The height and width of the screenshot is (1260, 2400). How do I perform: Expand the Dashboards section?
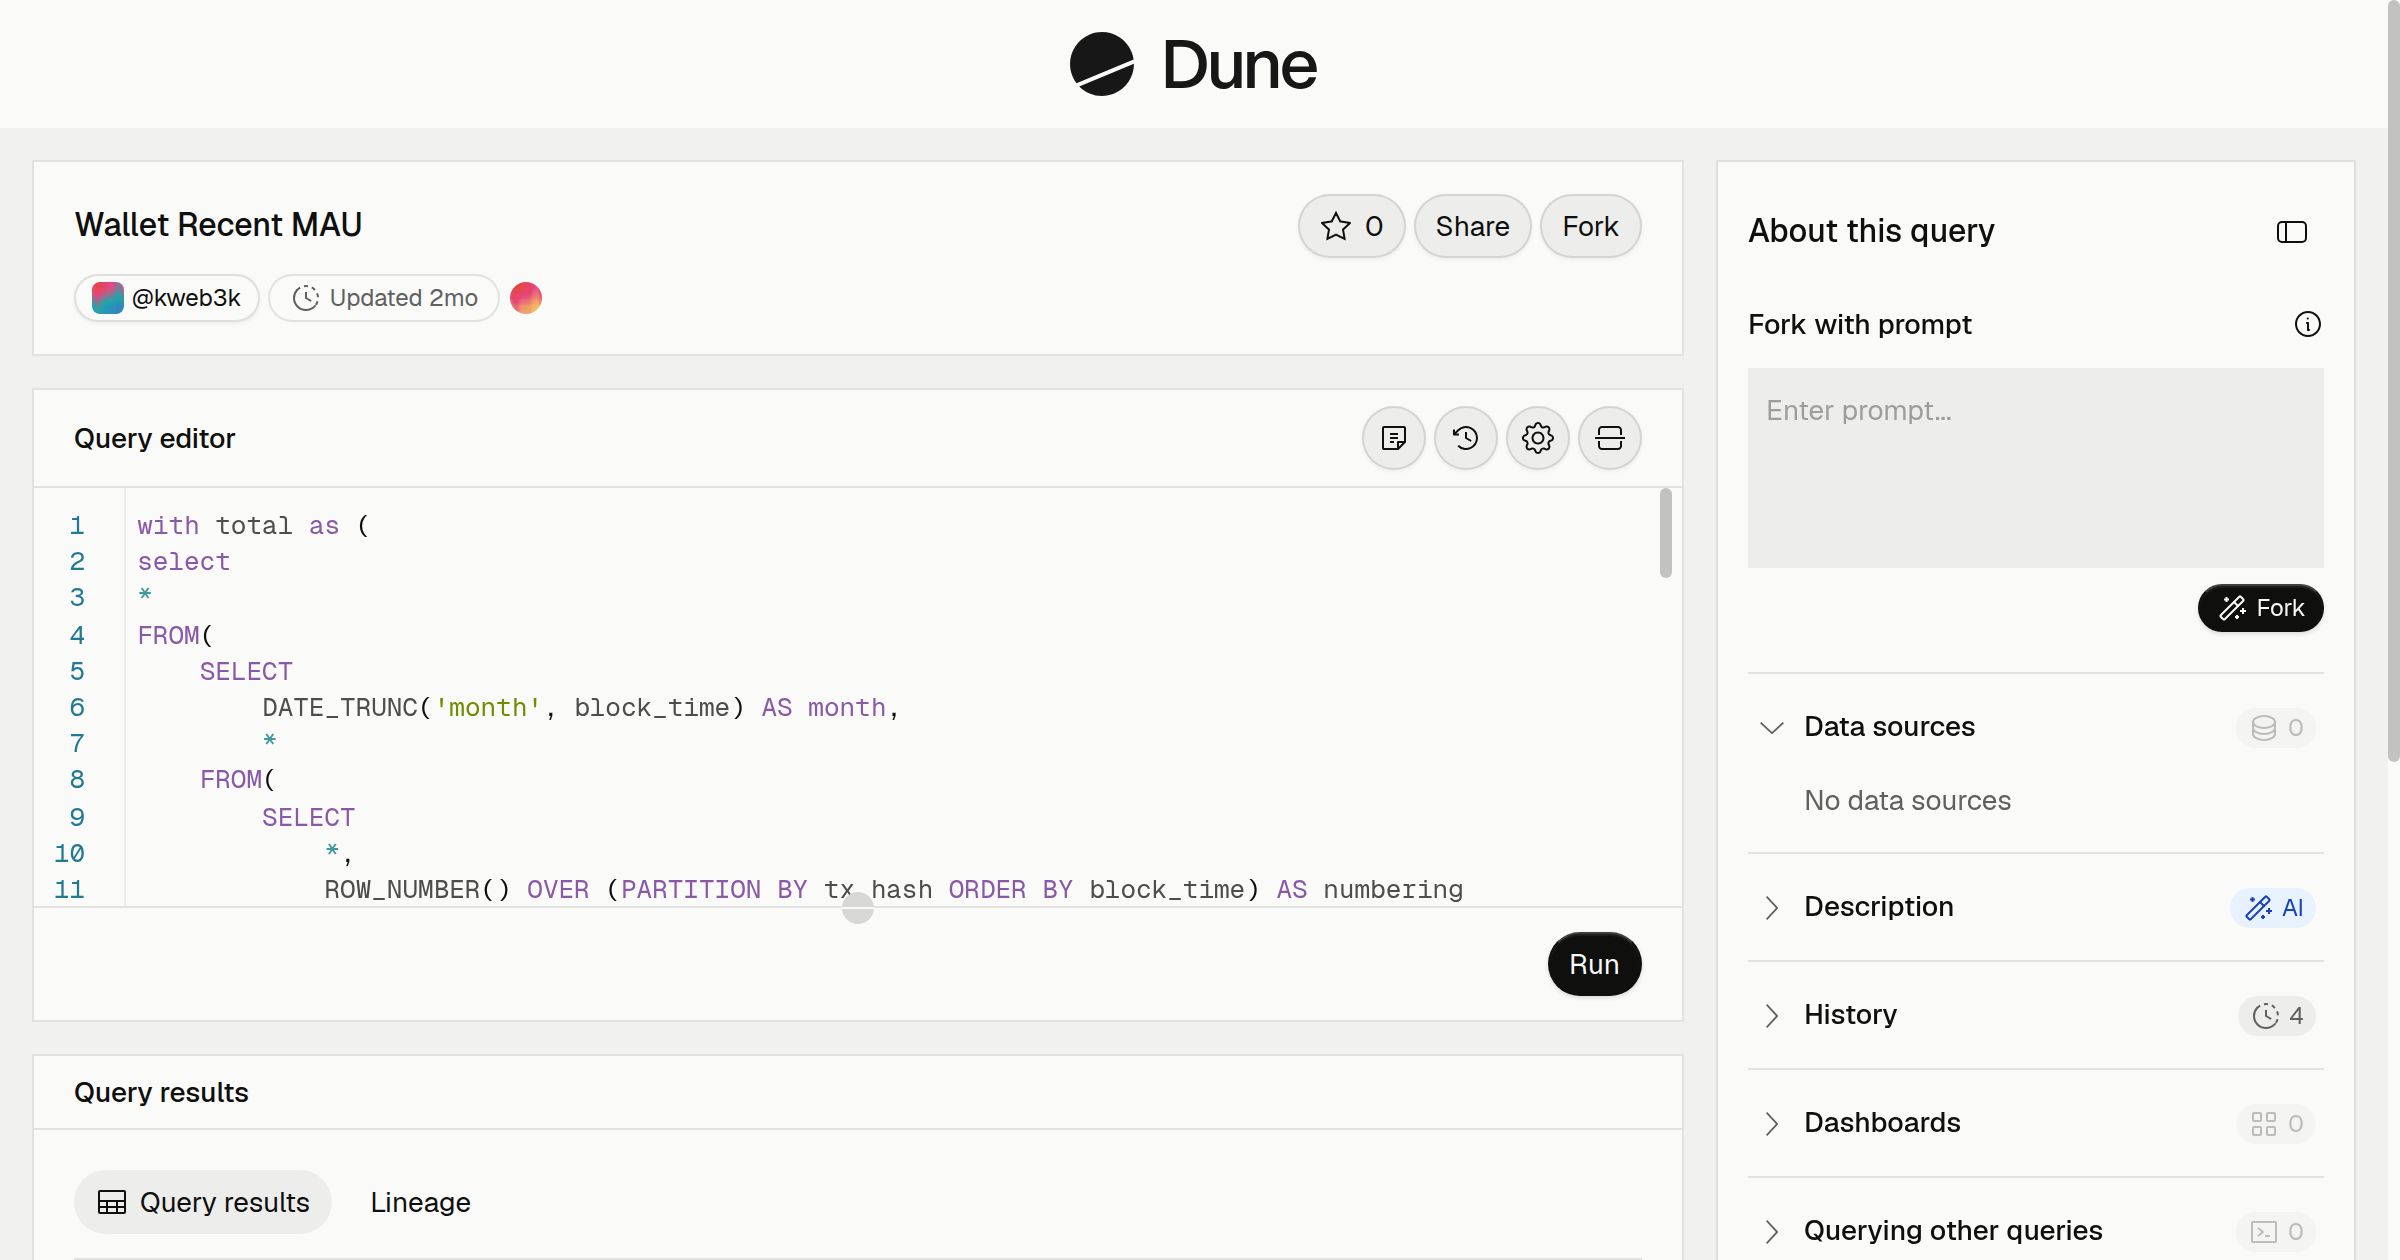point(1771,1123)
